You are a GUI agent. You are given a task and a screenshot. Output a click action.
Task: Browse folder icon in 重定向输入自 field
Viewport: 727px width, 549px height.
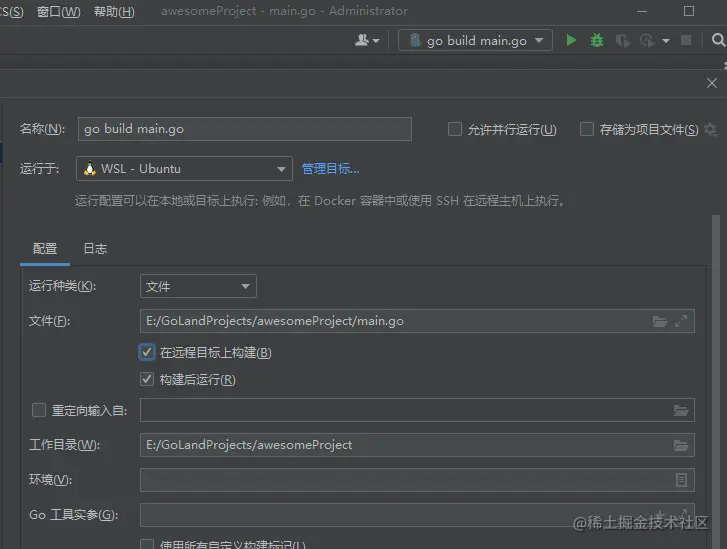(681, 410)
